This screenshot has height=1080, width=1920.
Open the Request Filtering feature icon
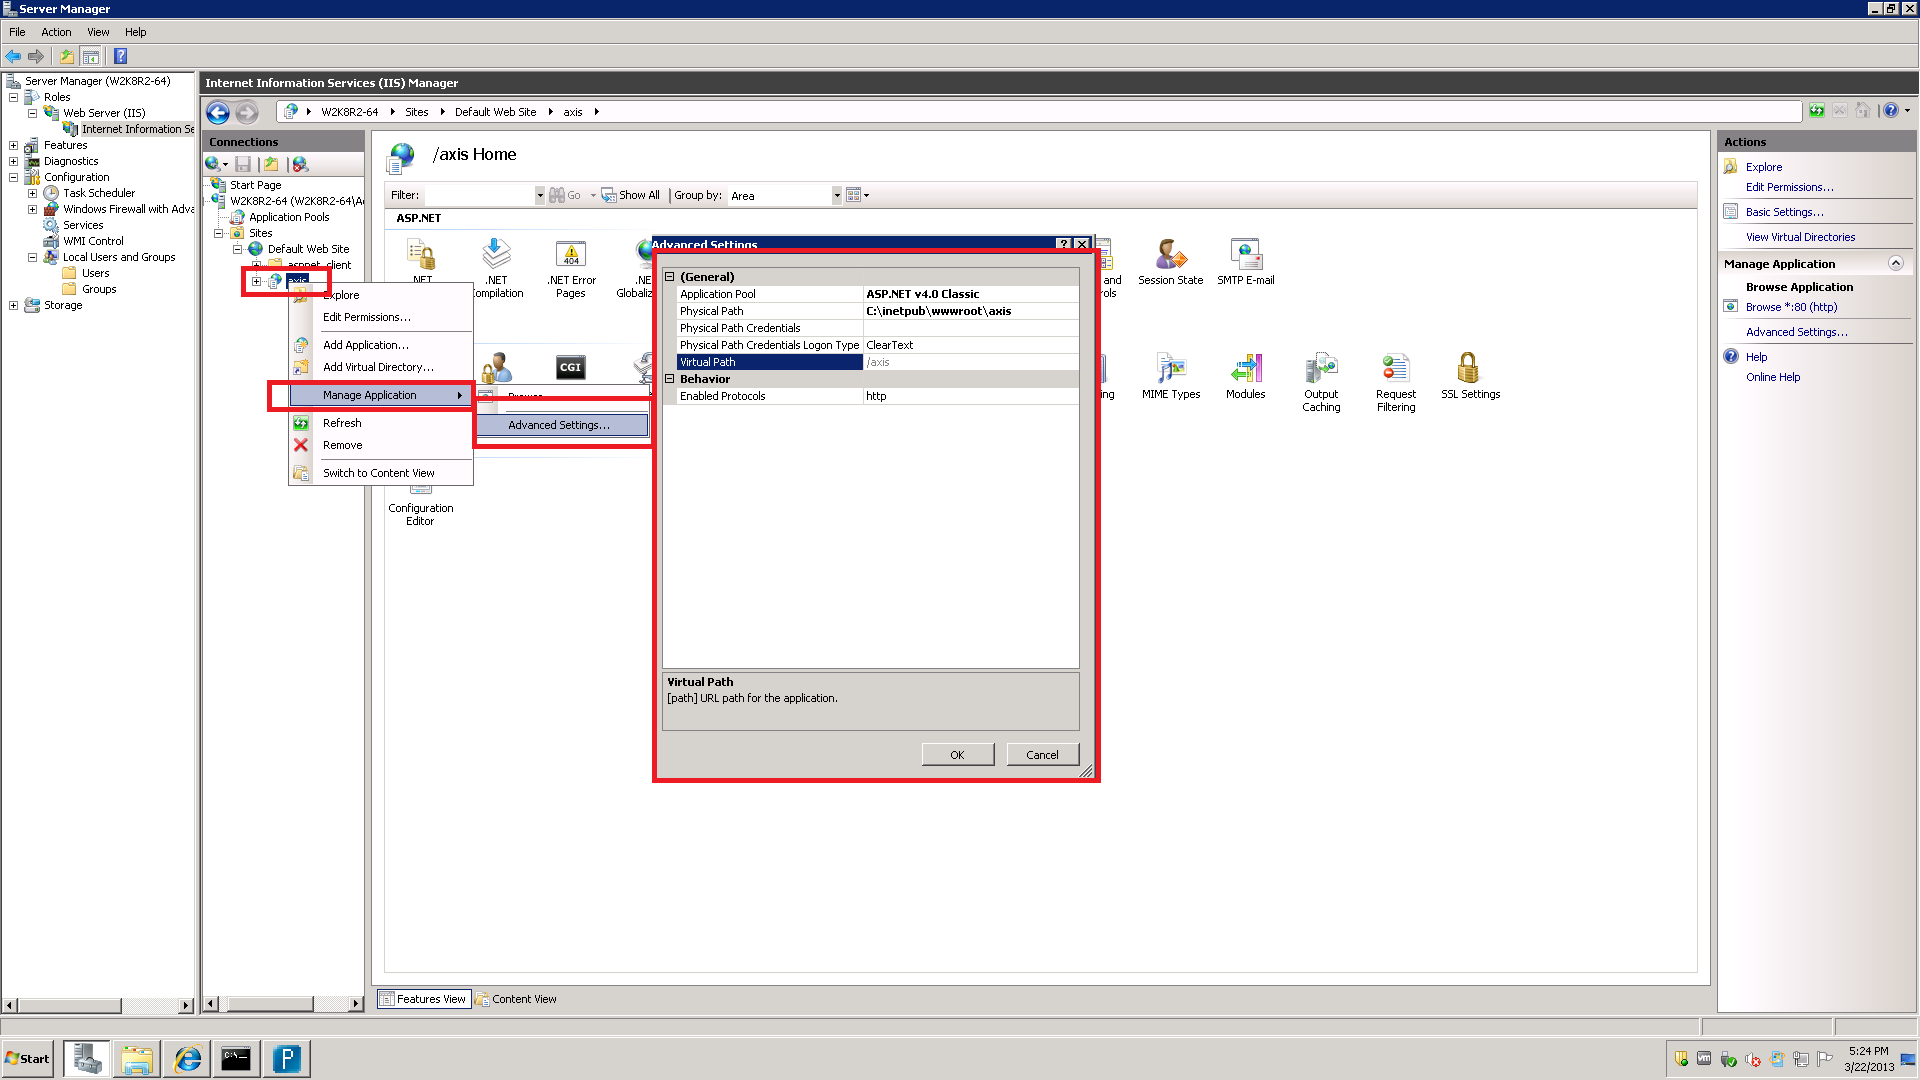click(x=1396, y=382)
